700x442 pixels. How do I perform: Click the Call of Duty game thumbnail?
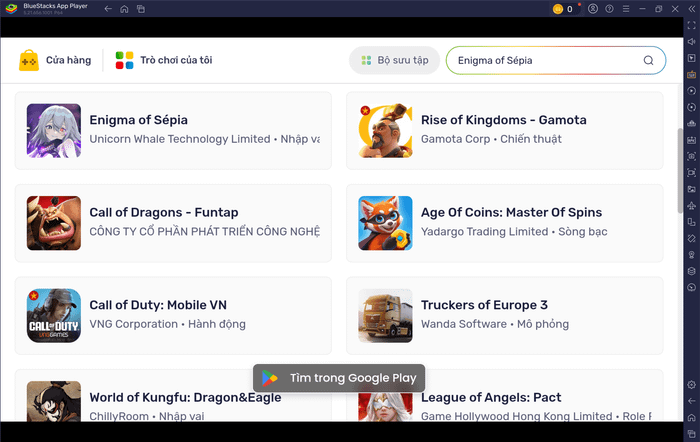pos(54,316)
